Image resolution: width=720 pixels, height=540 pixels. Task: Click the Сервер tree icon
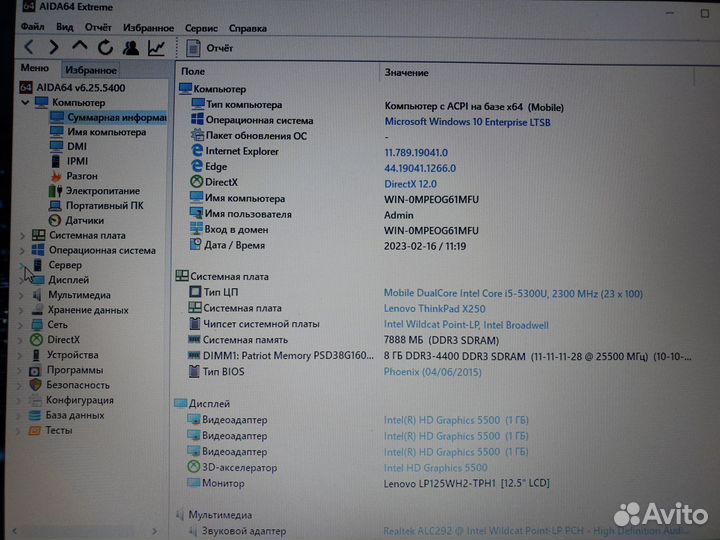[x=38, y=265]
